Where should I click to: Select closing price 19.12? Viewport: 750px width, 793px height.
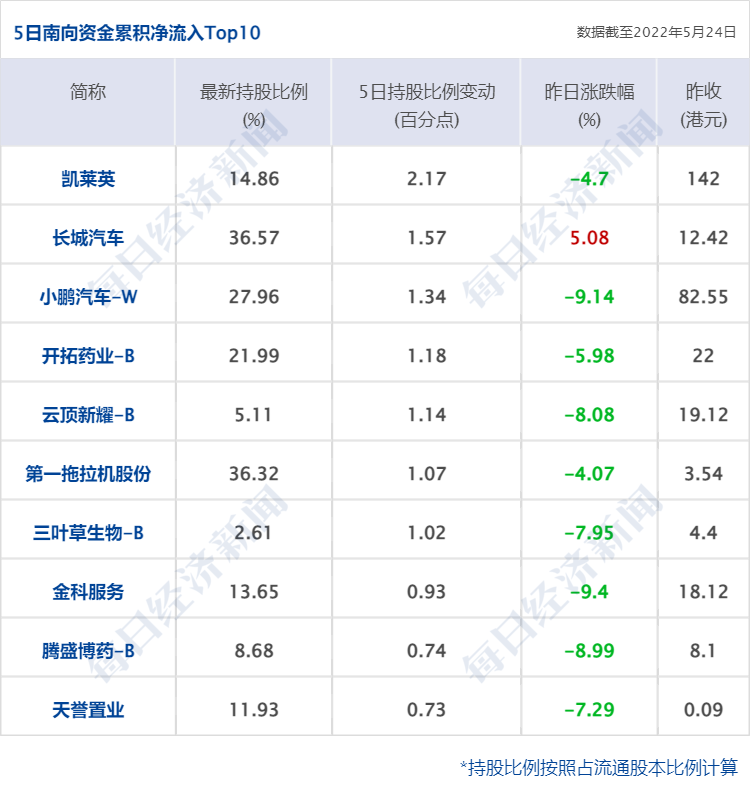(703, 415)
